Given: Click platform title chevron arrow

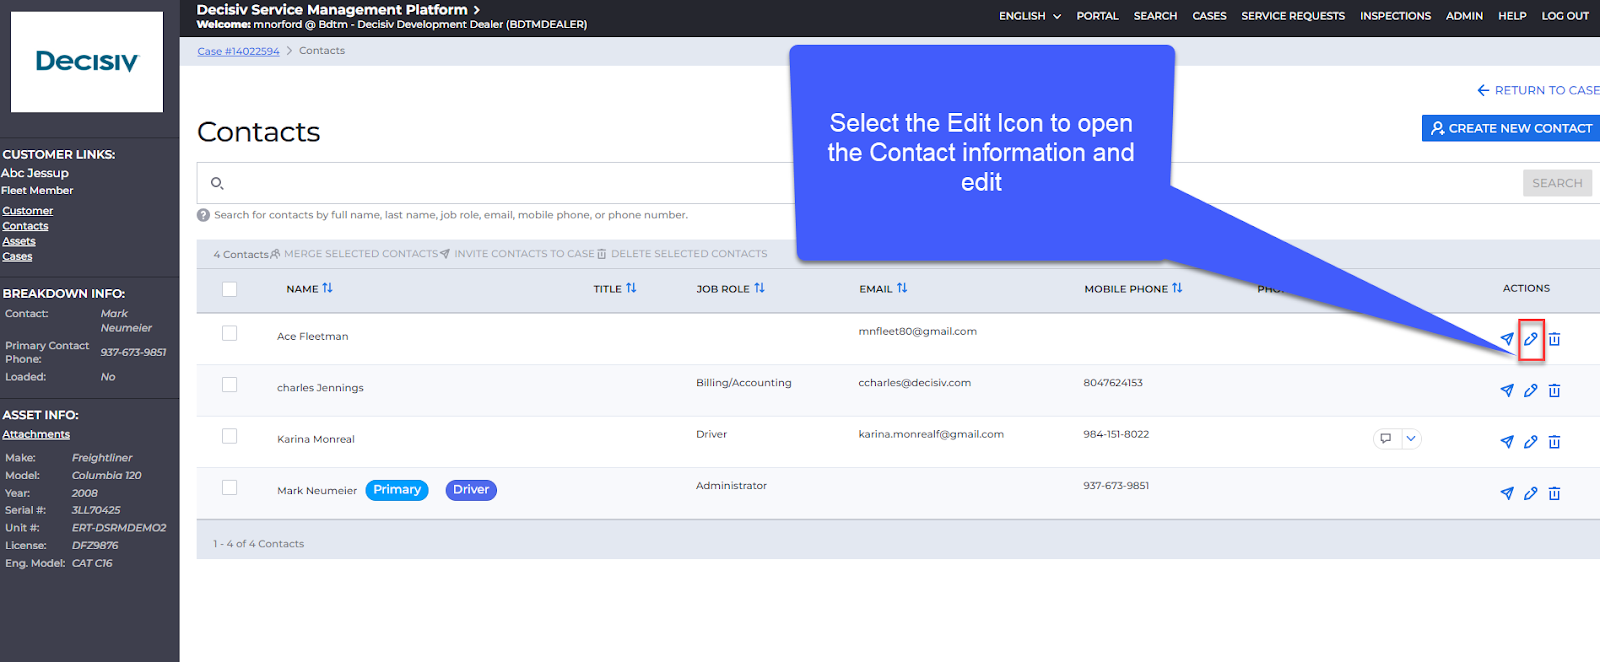Looking at the screenshot, I should coord(477,10).
